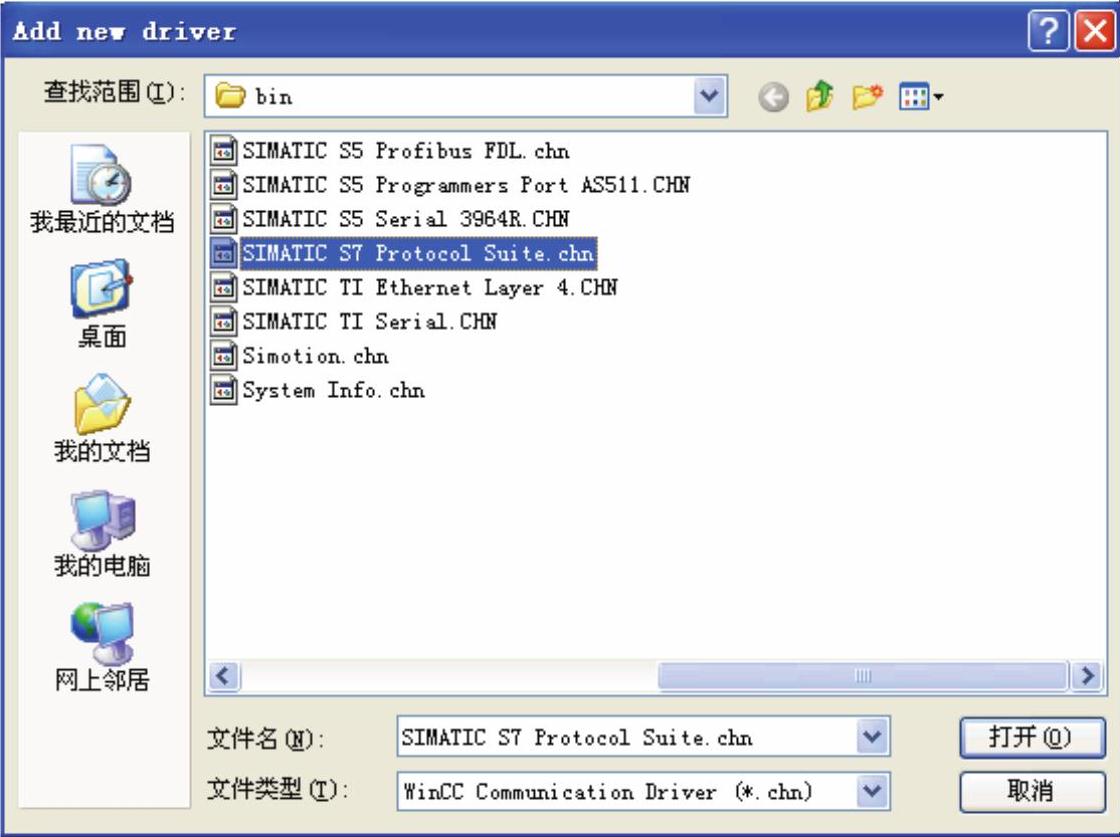
Task: Click the icon of SIMATIC TI Ethernet Layer 4.CHN
Action: click(224, 287)
